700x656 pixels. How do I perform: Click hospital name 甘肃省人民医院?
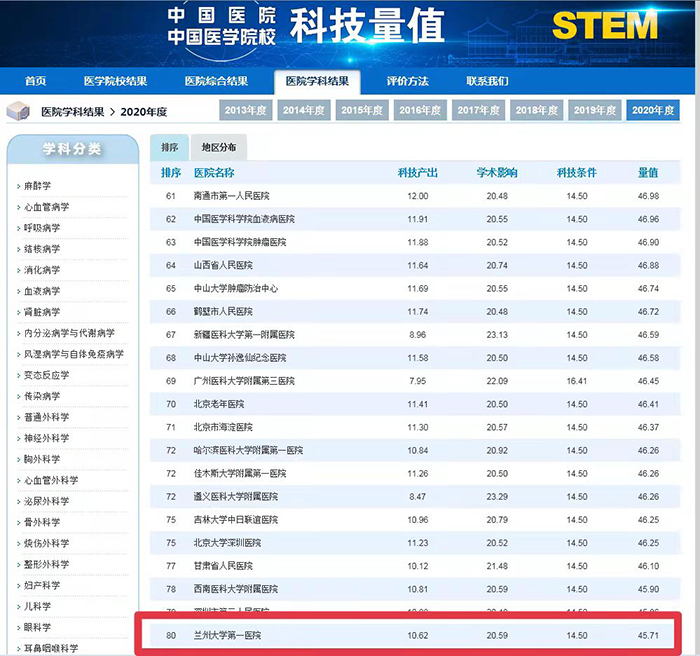pos(223,566)
